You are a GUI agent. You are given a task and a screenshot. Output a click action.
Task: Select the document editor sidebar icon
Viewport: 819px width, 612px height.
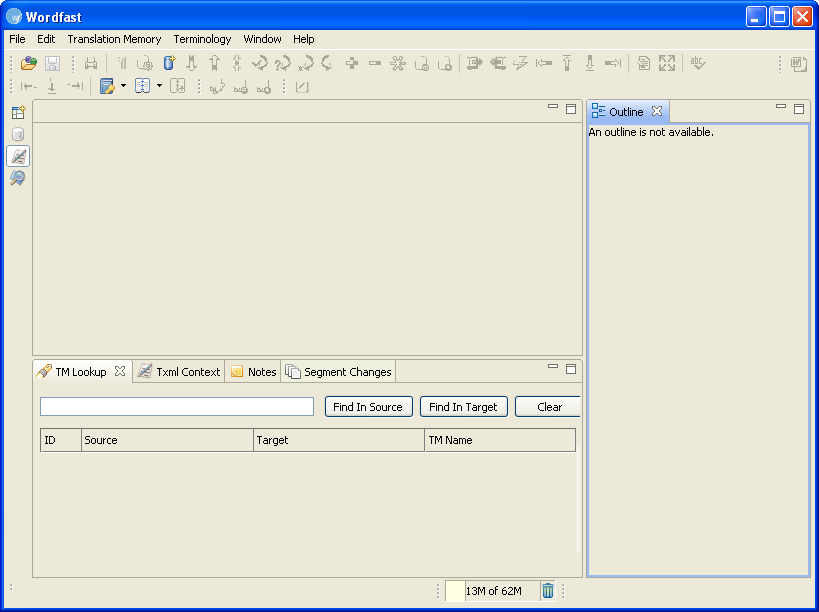click(x=18, y=156)
